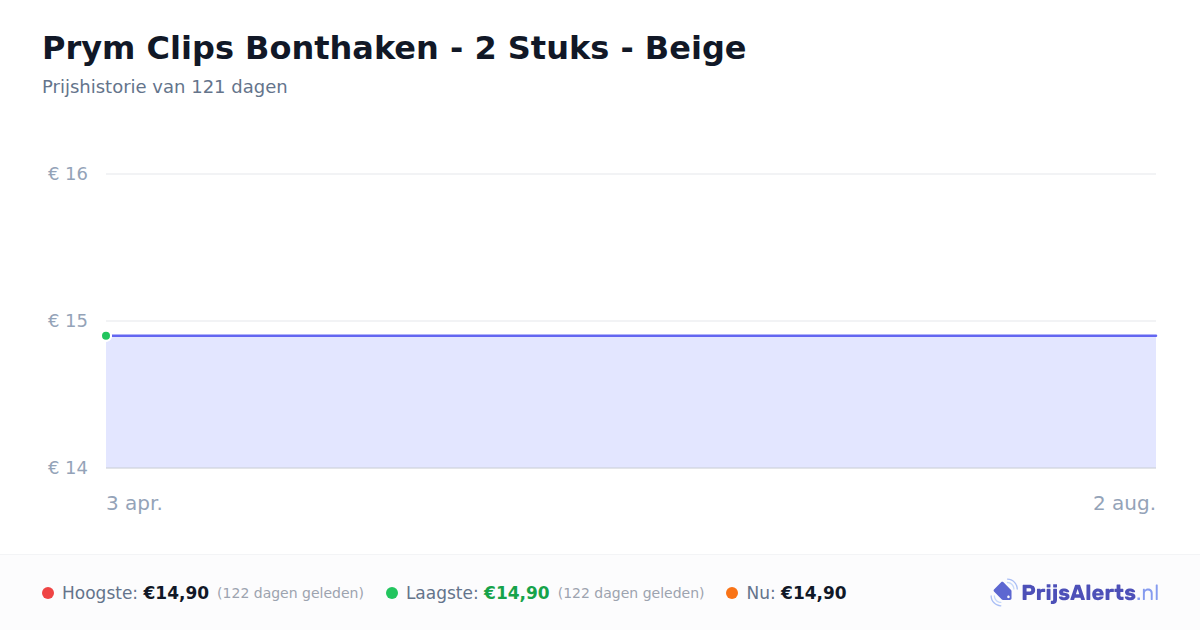The height and width of the screenshot is (630, 1200).
Task: Click the Prijshistorie van 121 dagen subtitle
Action: pyautogui.click(x=165, y=87)
